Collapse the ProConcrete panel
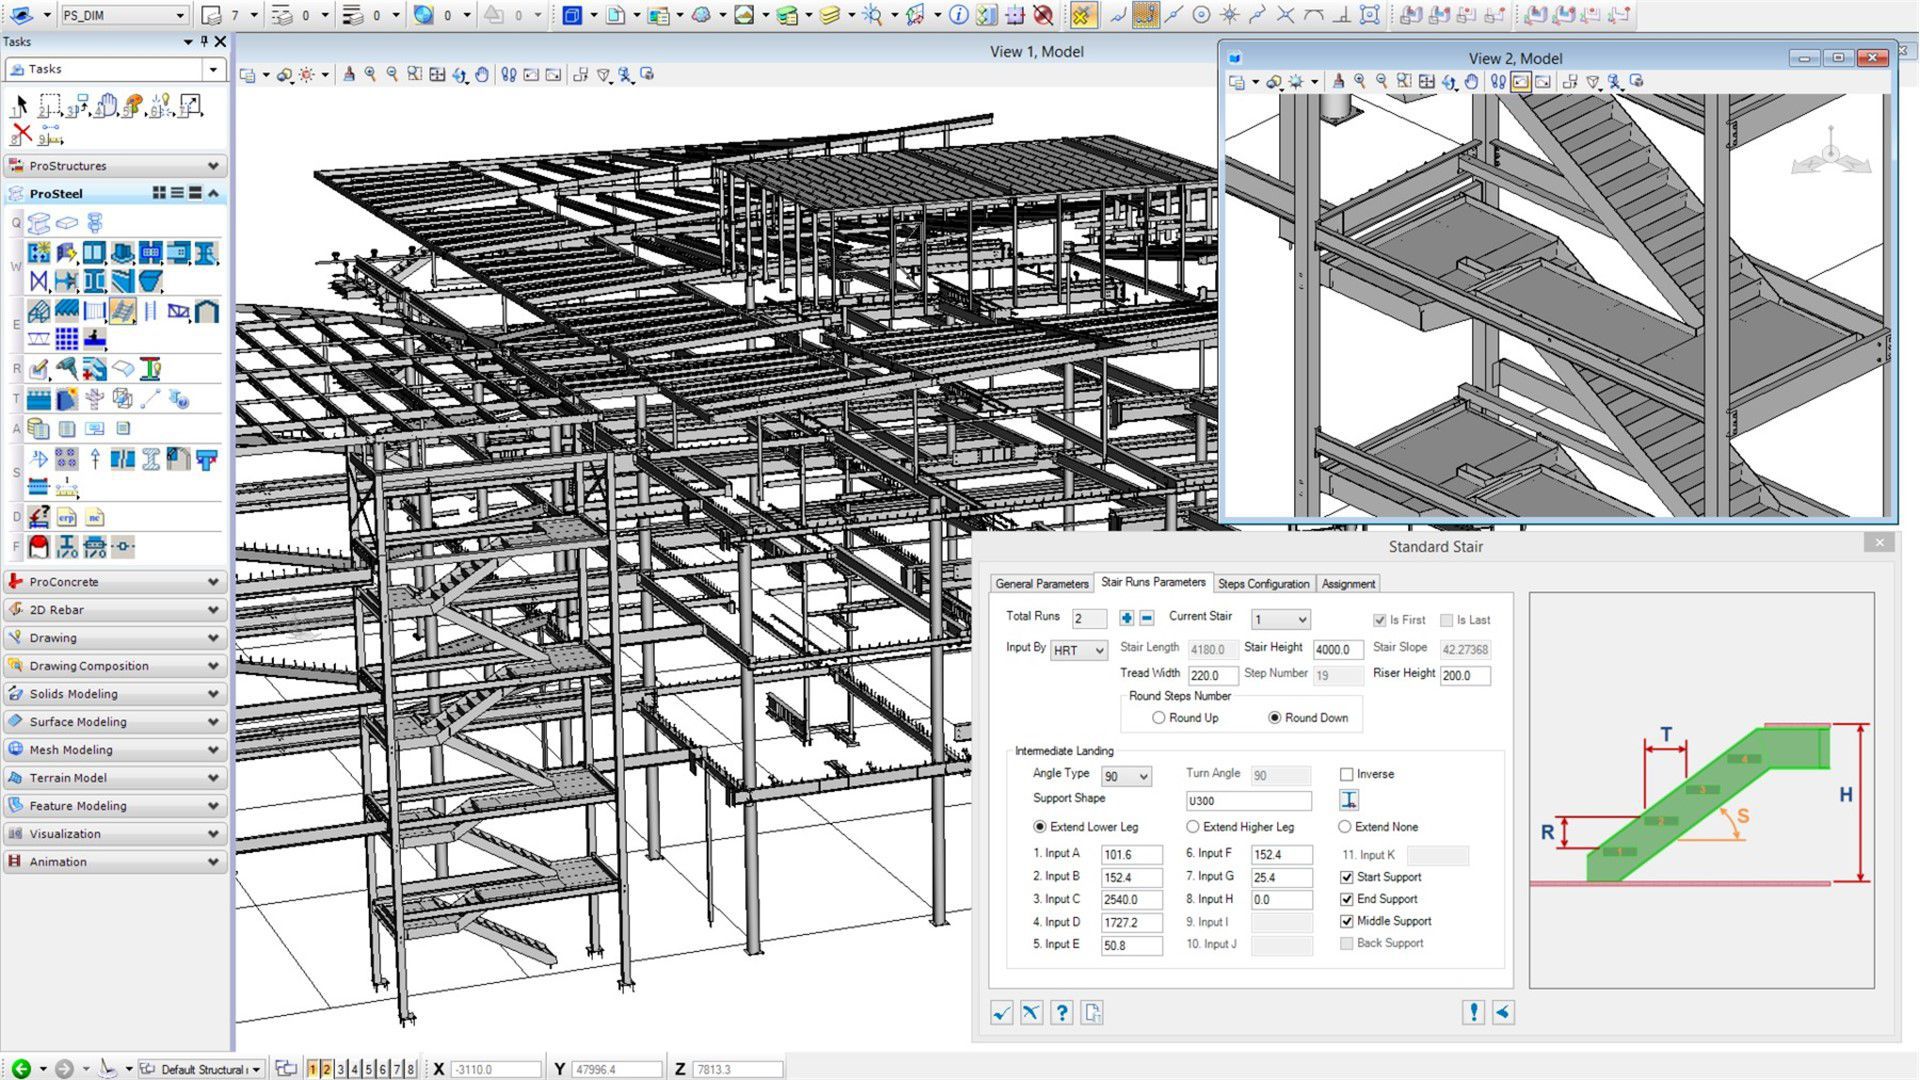This screenshot has width=1920, height=1080. 213,581
